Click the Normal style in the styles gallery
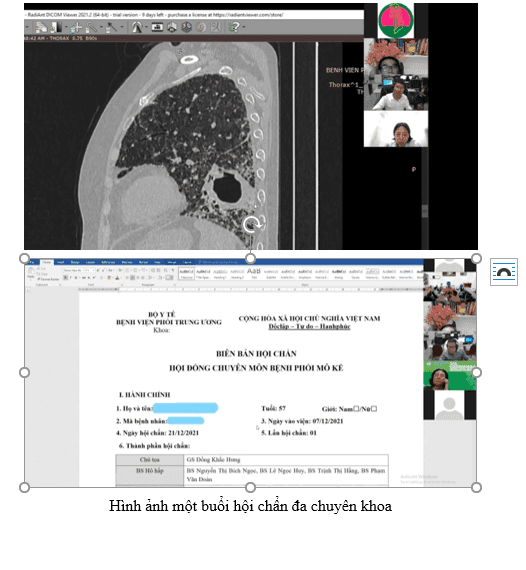This screenshot has width=526, height=570. (x=186, y=273)
